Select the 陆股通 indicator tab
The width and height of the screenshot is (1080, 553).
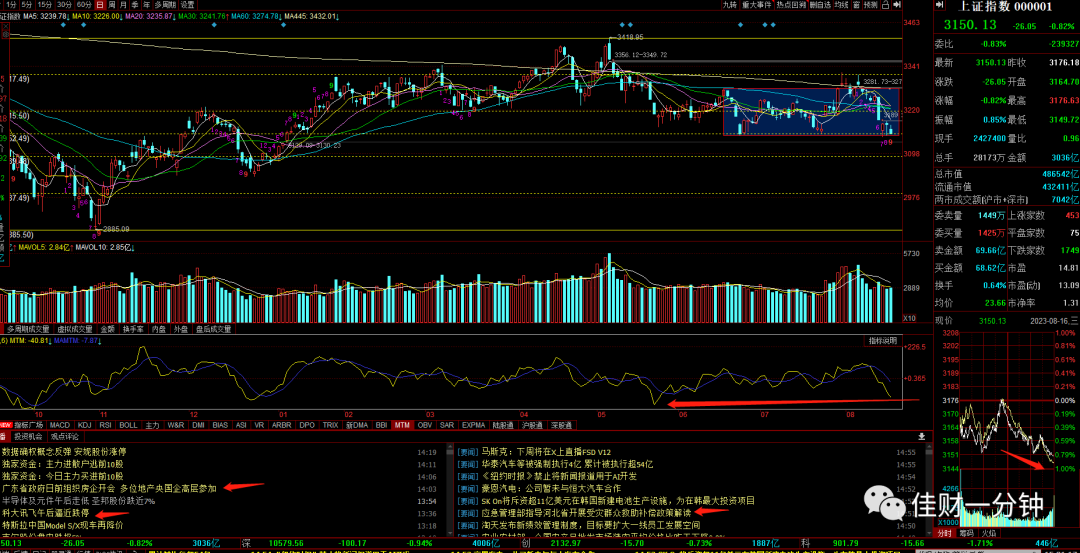(504, 425)
